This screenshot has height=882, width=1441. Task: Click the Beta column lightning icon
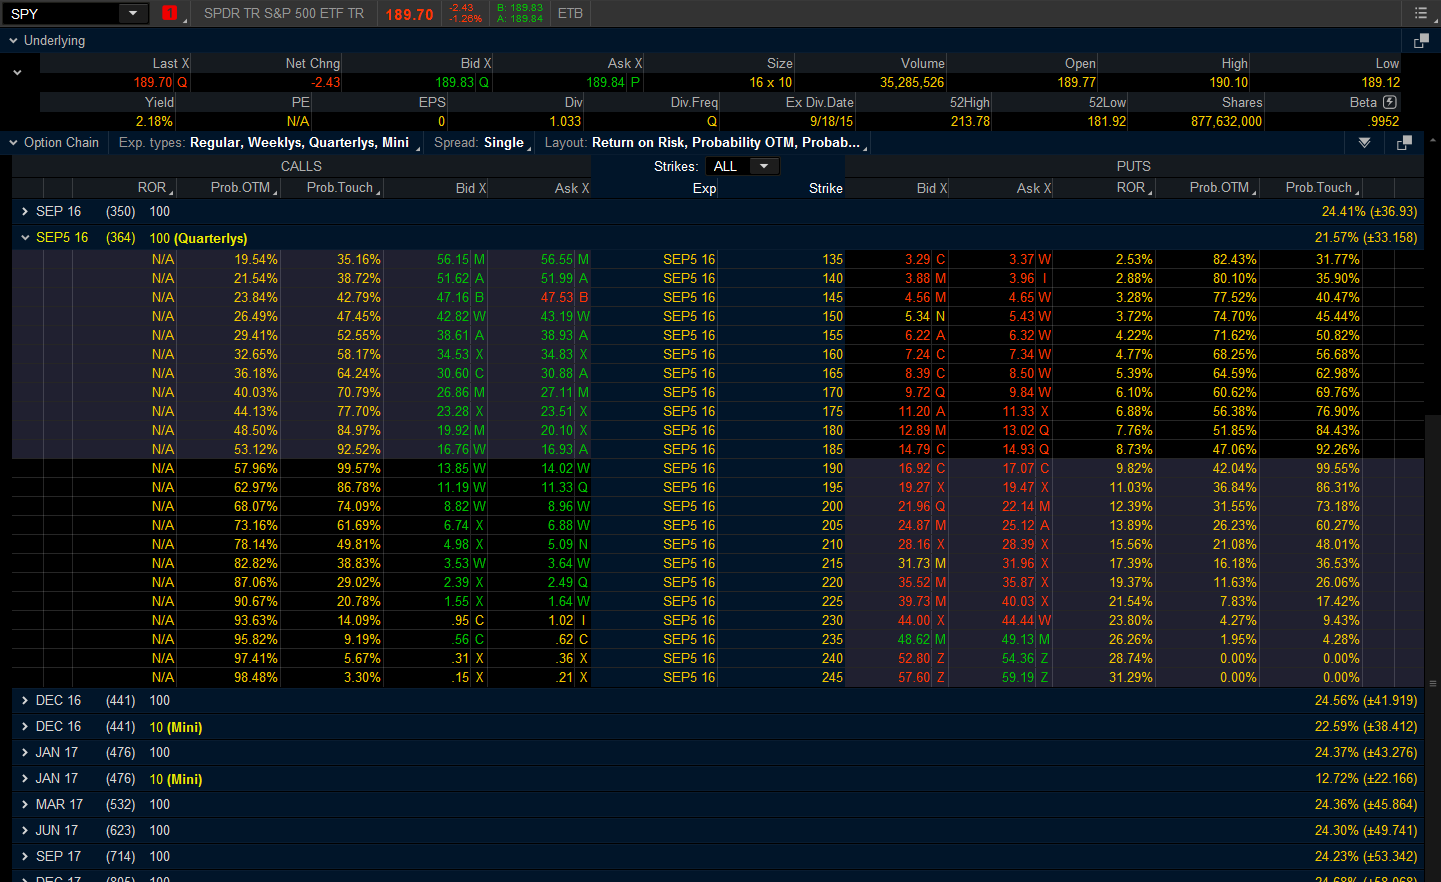1389,102
